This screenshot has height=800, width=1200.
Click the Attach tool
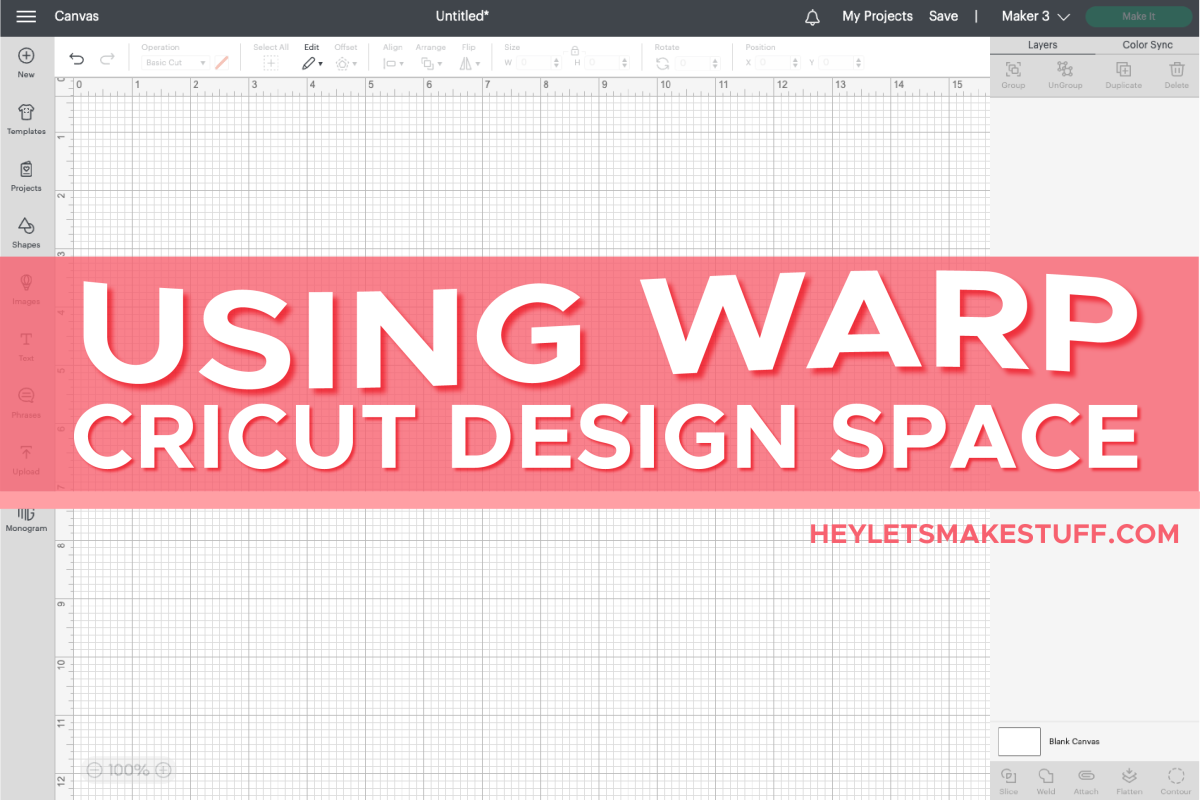coord(1086,781)
